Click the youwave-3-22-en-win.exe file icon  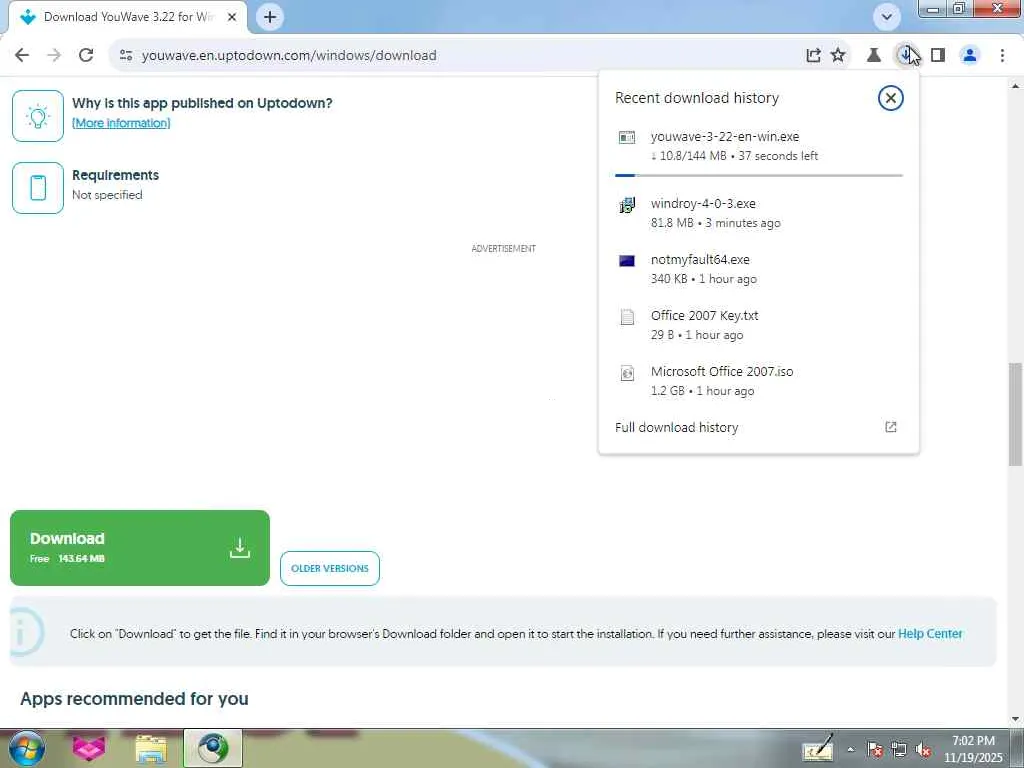pyautogui.click(x=627, y=137)
